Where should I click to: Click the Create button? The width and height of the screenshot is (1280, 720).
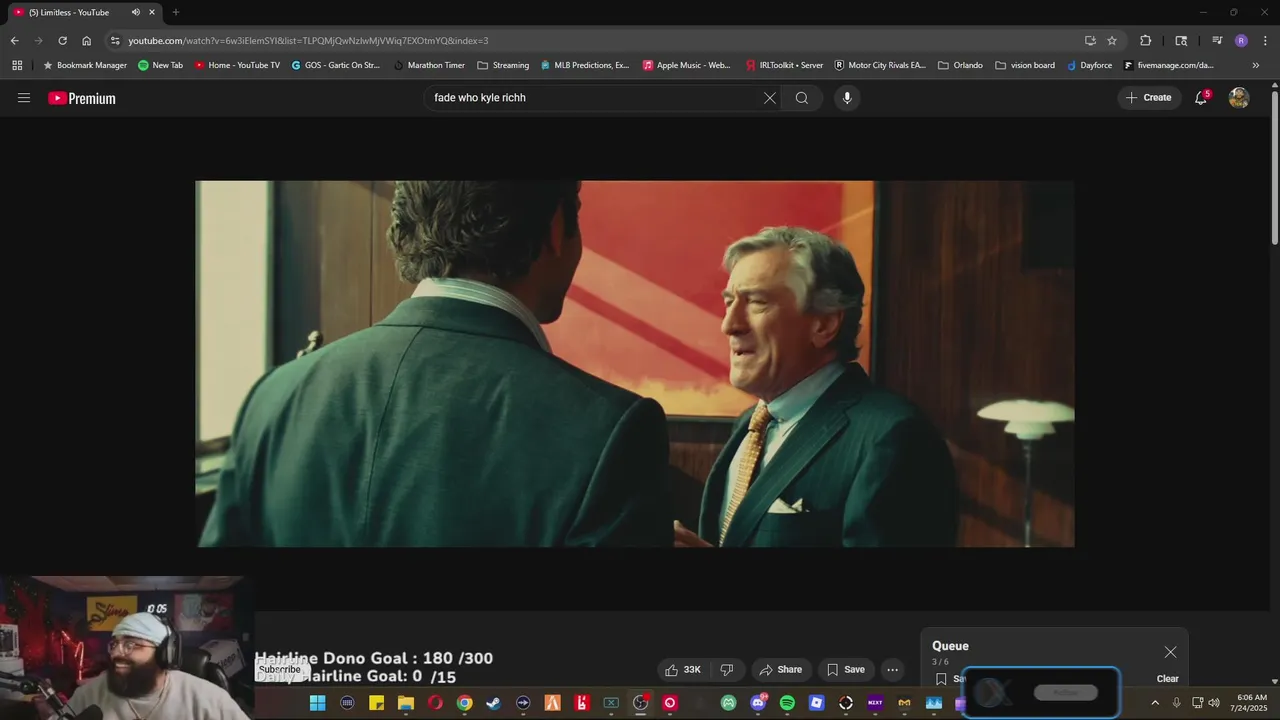[x=1149, y=98]
